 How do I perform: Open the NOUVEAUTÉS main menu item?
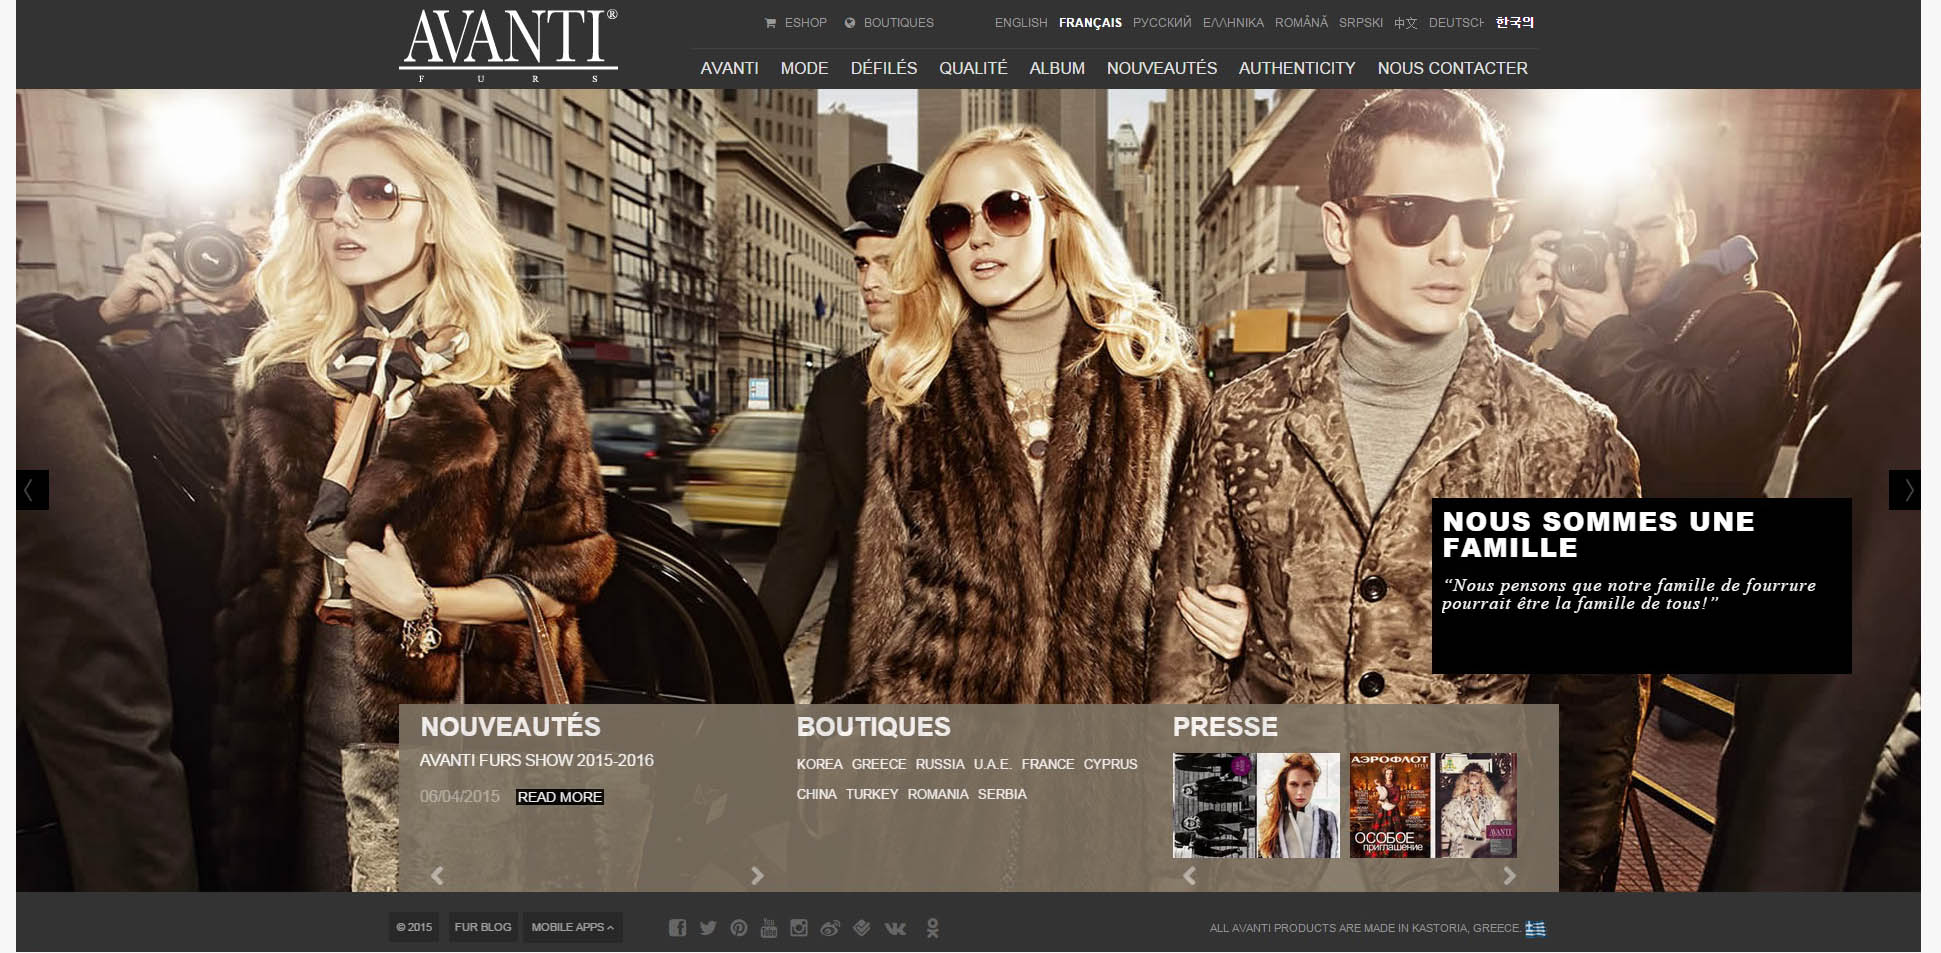pyautogui.click(x=1162, y=68)
